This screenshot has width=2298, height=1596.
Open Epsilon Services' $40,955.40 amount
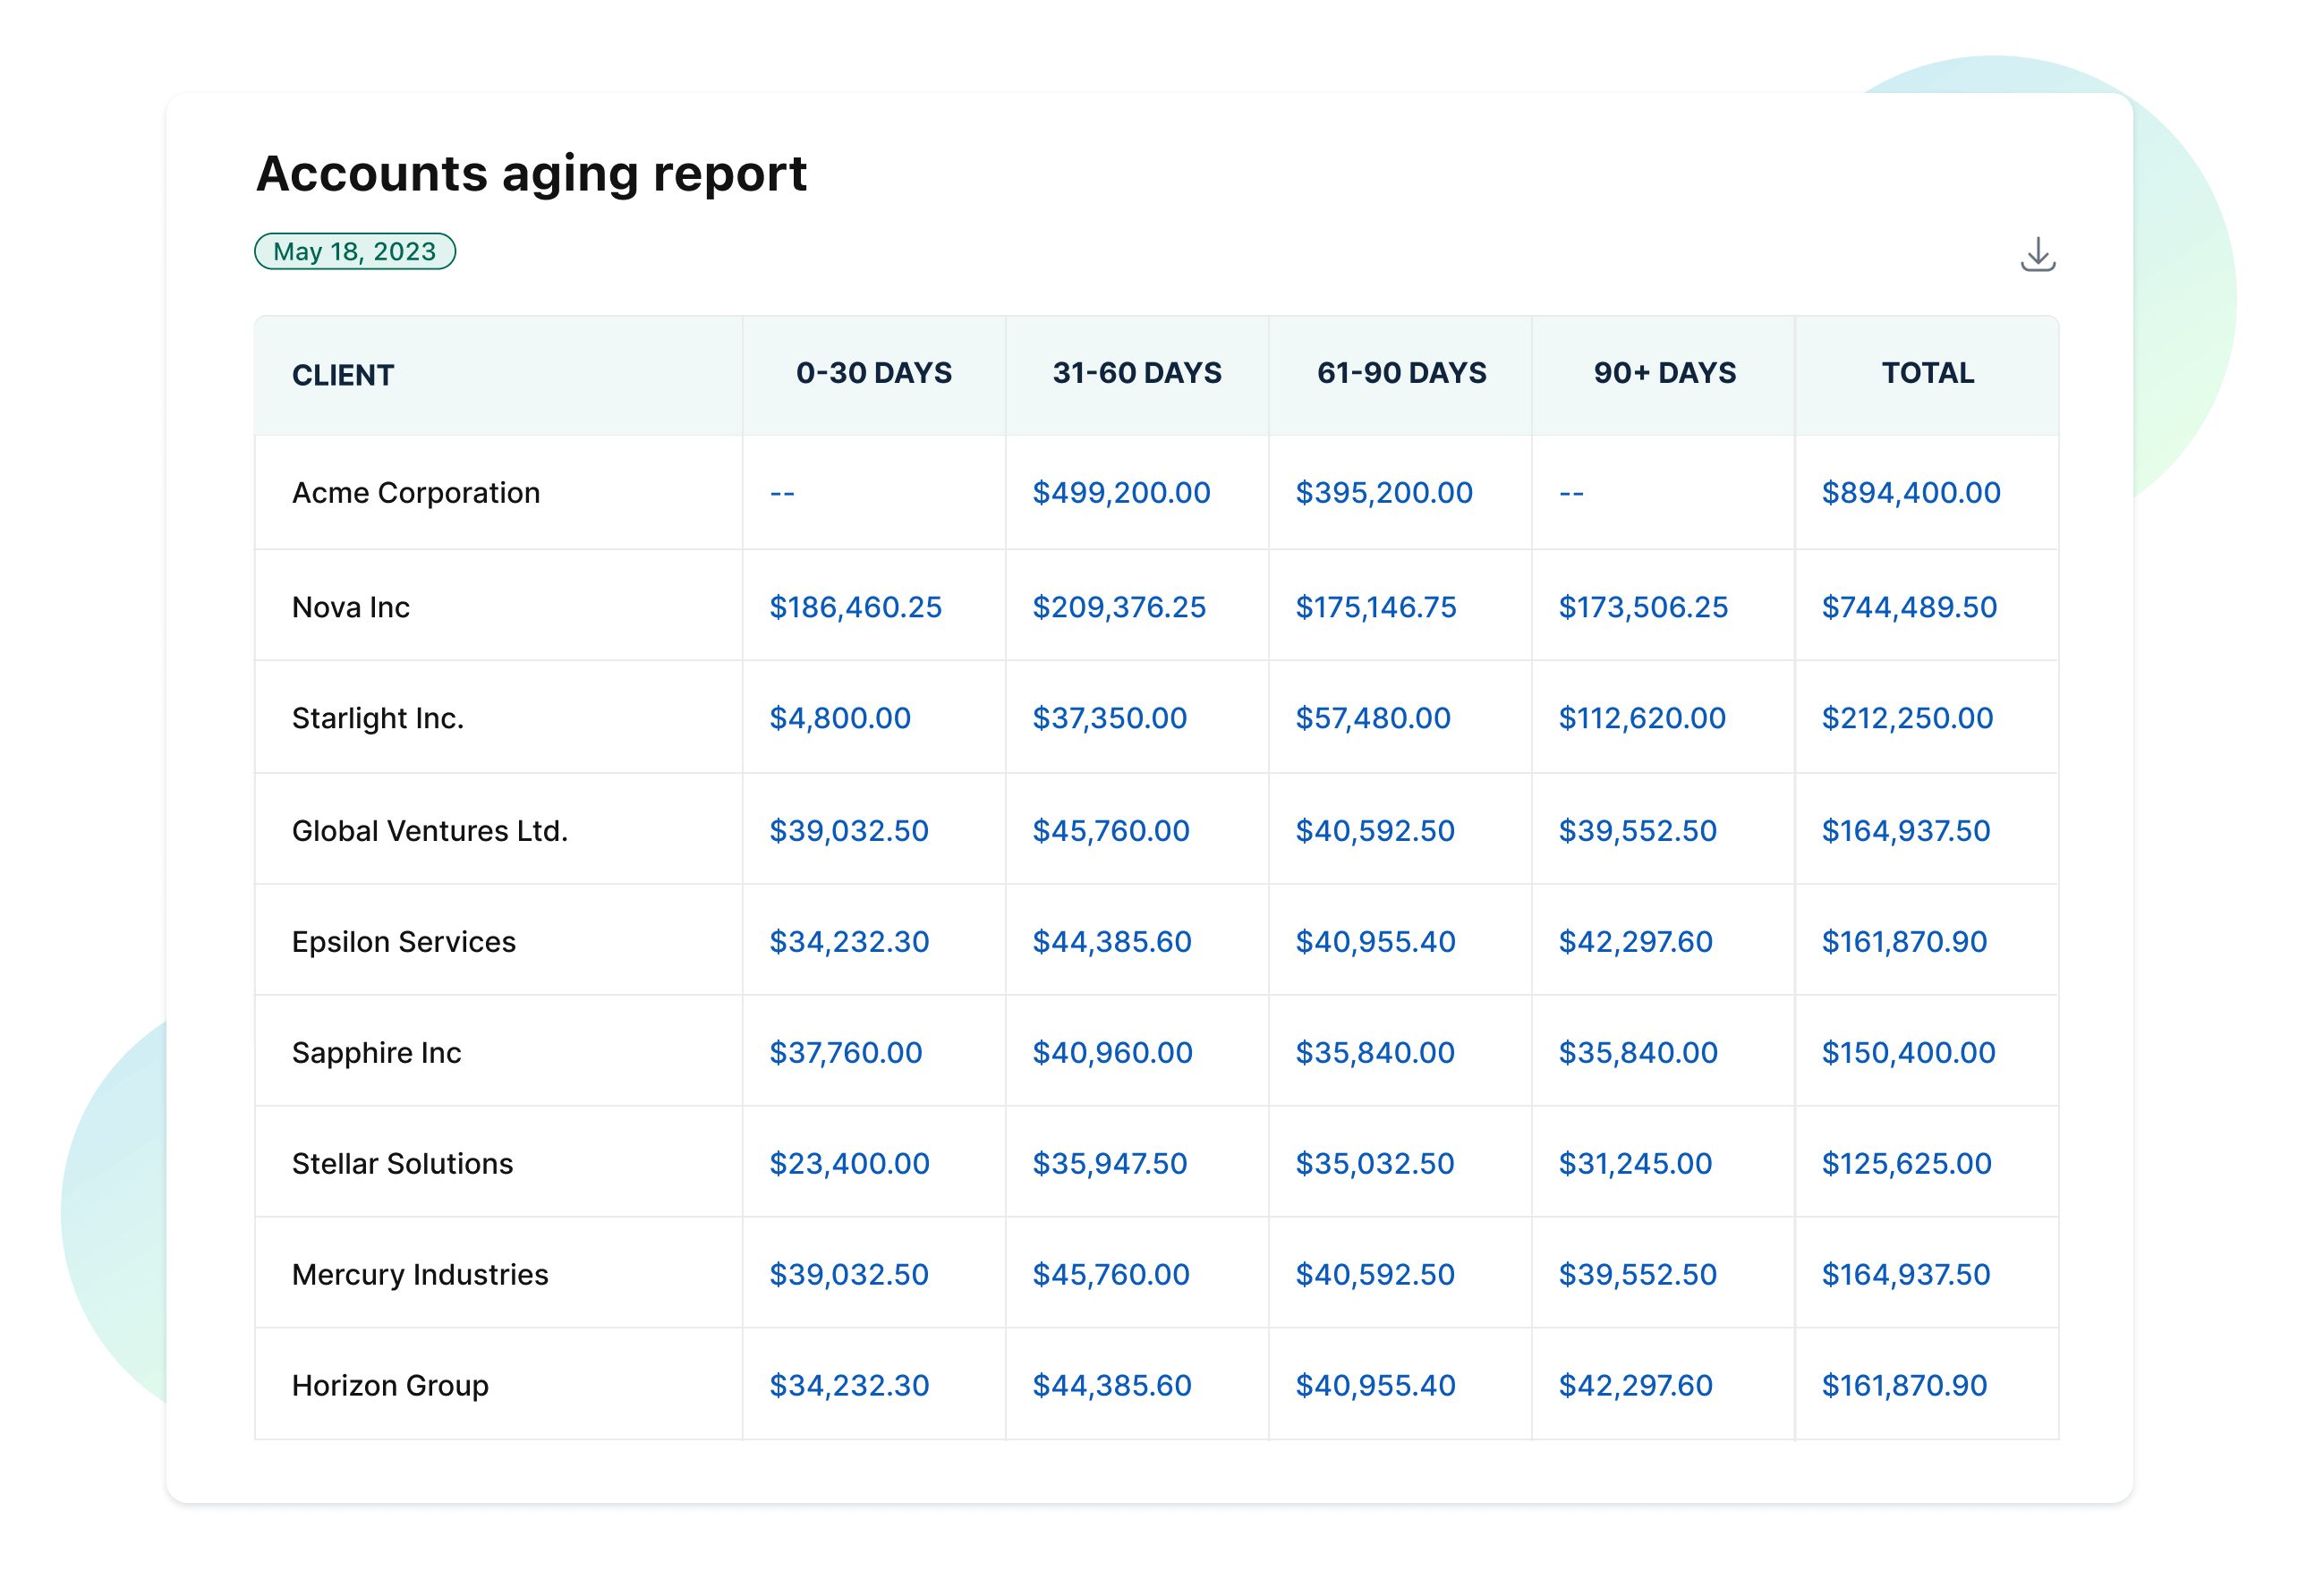(x=1375, y=942)
